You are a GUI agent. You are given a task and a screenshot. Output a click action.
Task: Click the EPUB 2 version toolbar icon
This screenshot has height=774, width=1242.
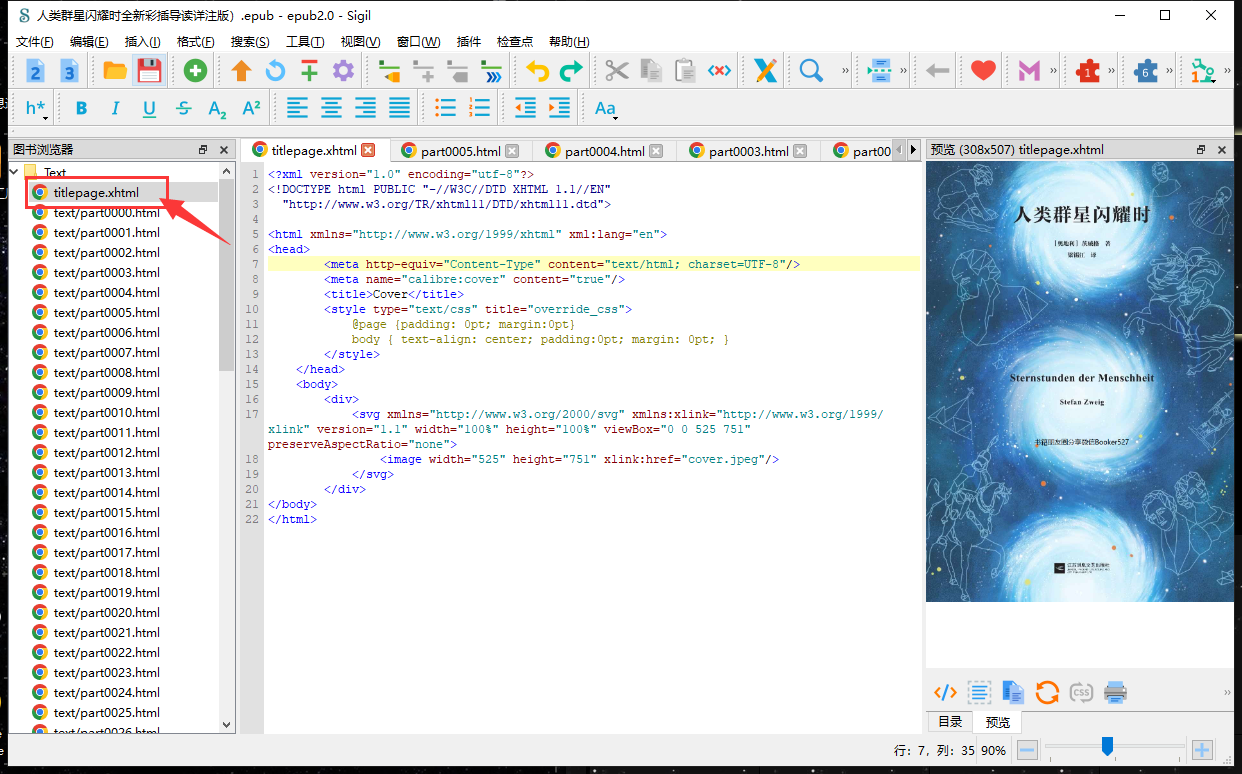(35, 71)
